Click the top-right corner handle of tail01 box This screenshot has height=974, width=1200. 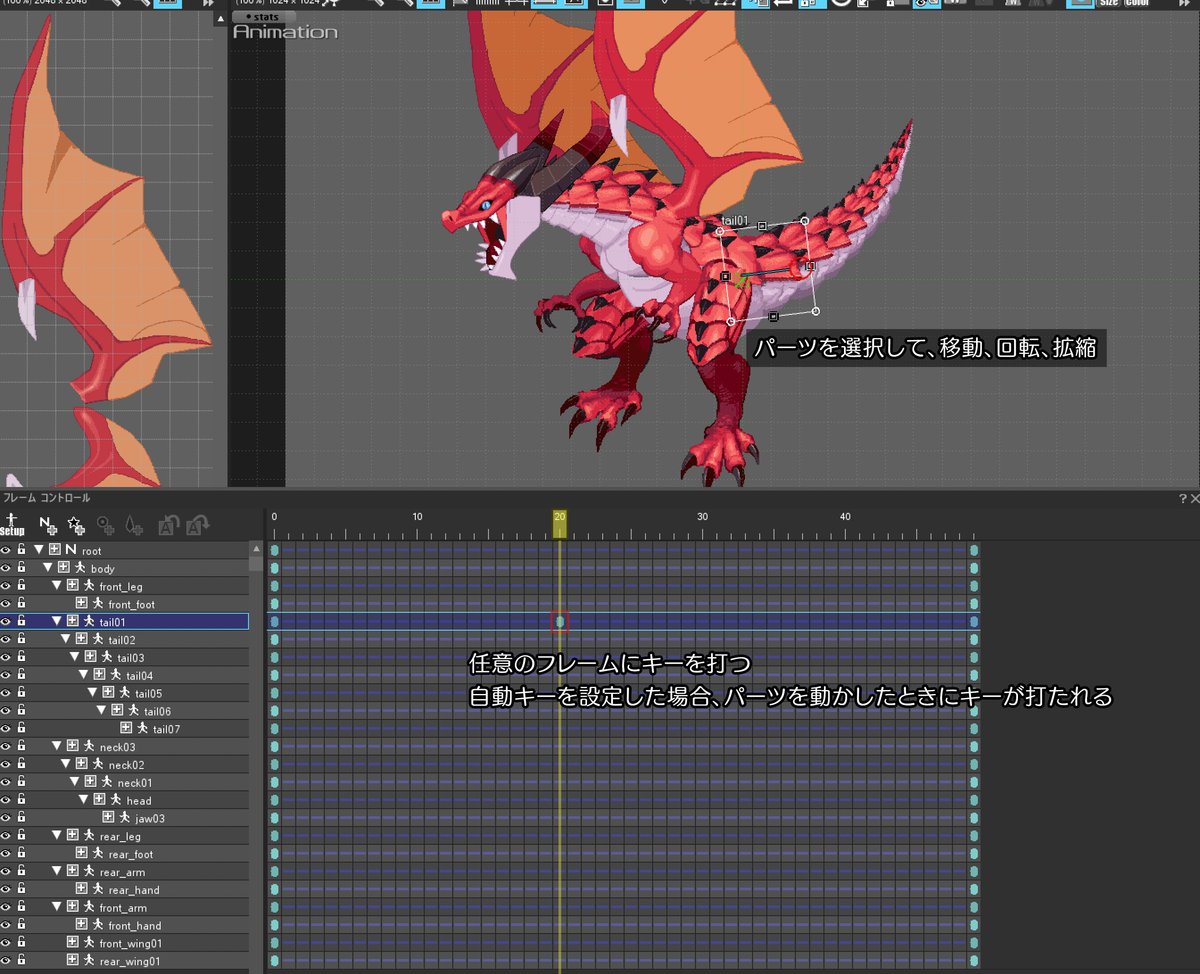804,220
